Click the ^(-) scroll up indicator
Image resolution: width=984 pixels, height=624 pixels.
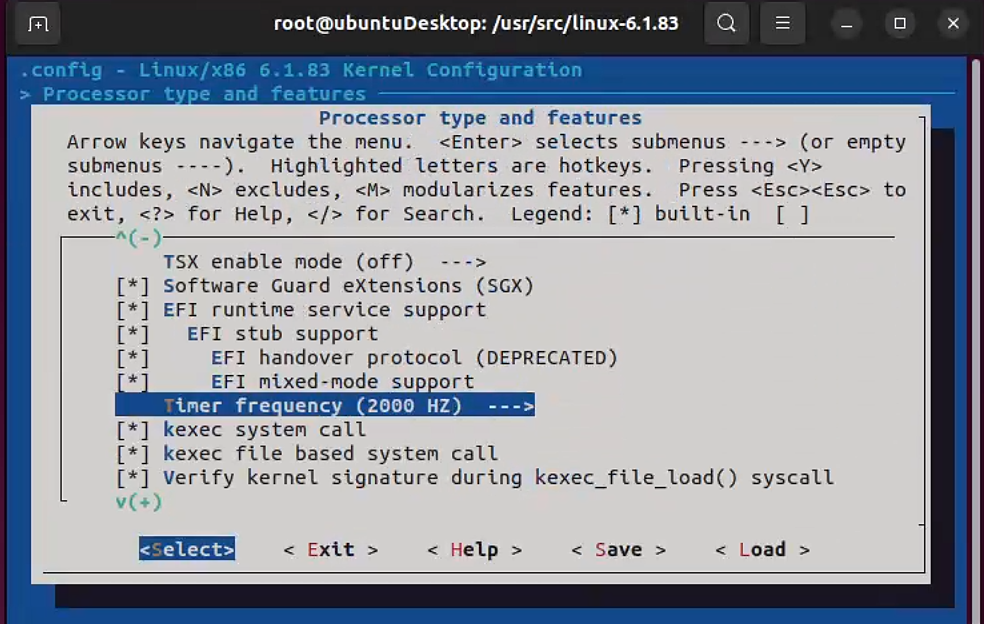[x=138, y=238]
